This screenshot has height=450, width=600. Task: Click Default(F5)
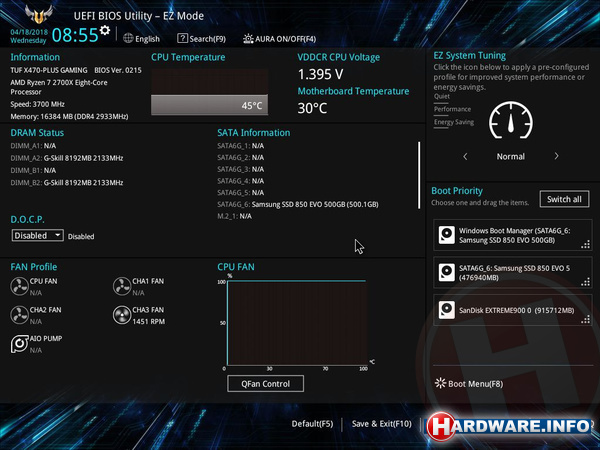coord(312,424)
